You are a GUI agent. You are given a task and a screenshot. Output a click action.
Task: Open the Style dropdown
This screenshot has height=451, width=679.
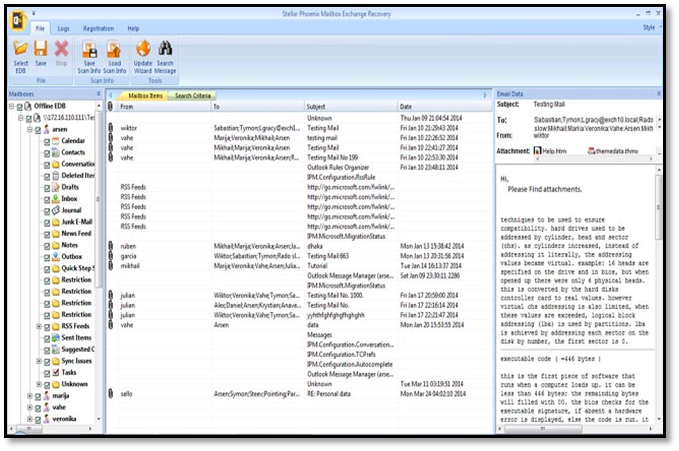point(651,27)
